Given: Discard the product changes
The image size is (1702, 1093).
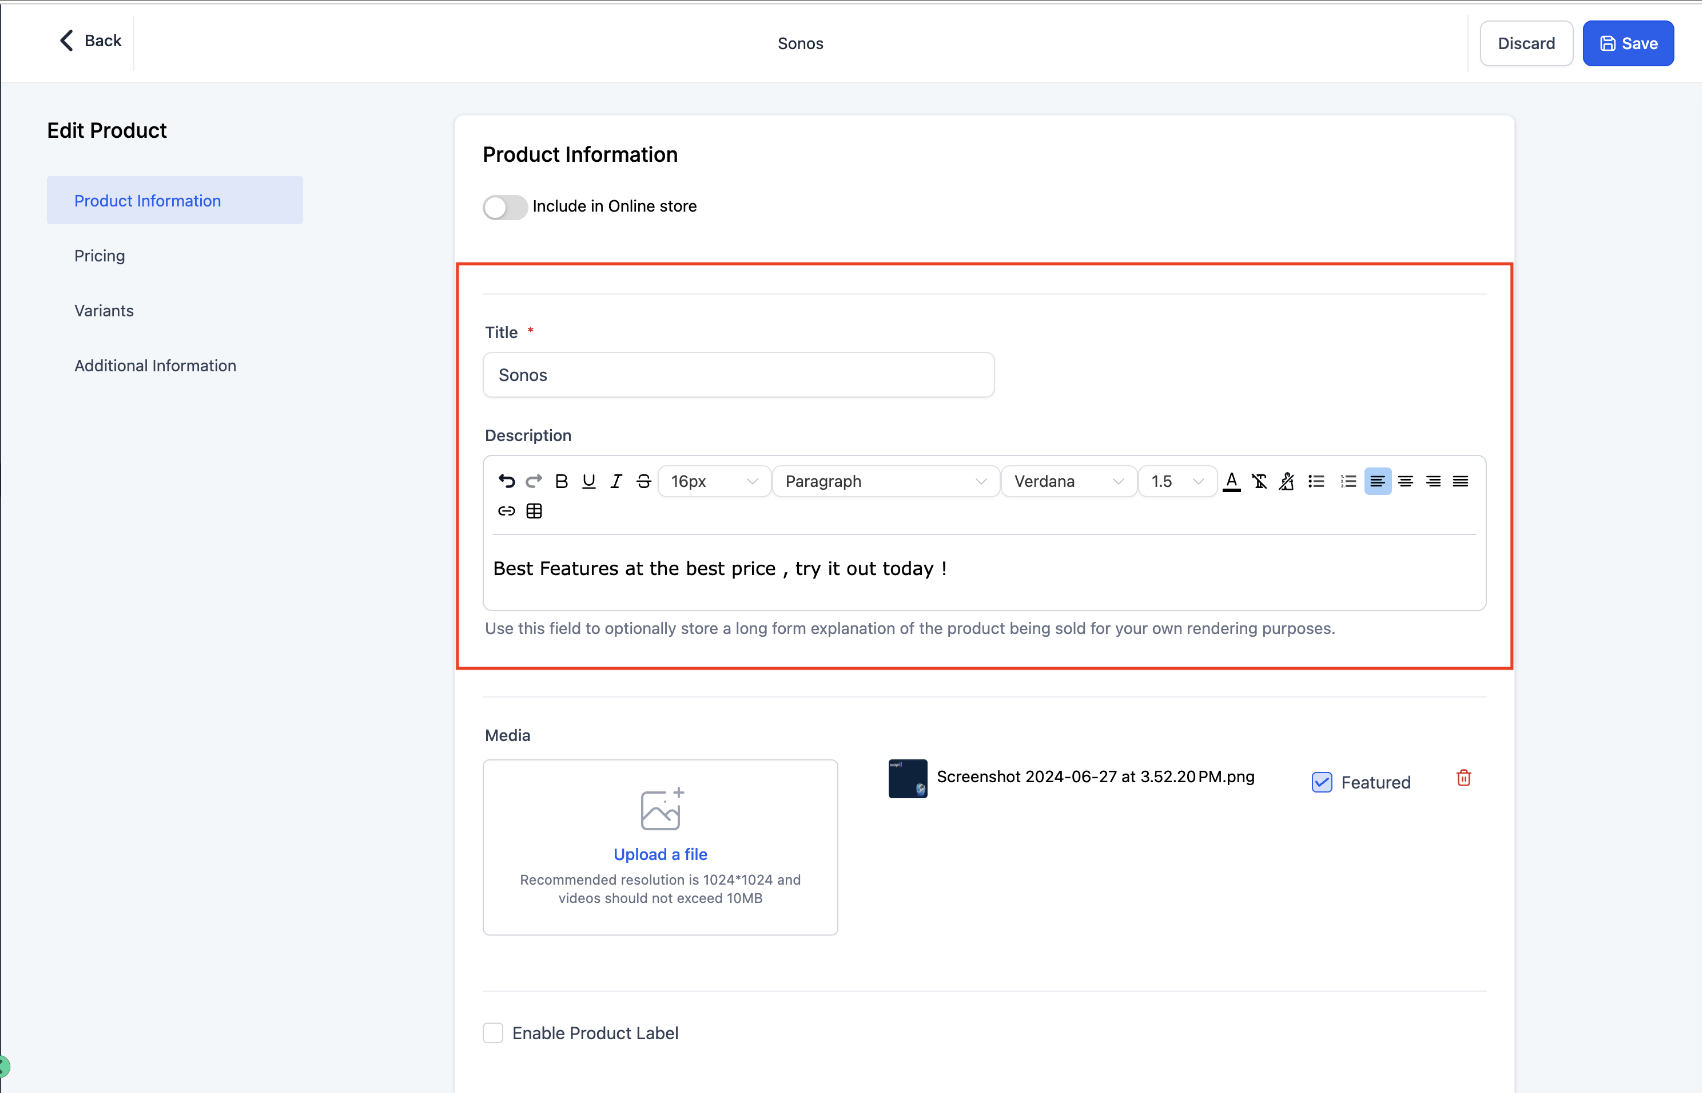Looking at the screenshot, I should tap(1526, 43).
